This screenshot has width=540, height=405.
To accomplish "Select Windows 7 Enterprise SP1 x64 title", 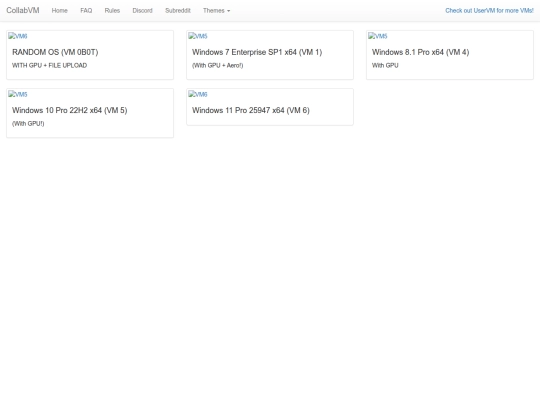I will tap(257, 52).
